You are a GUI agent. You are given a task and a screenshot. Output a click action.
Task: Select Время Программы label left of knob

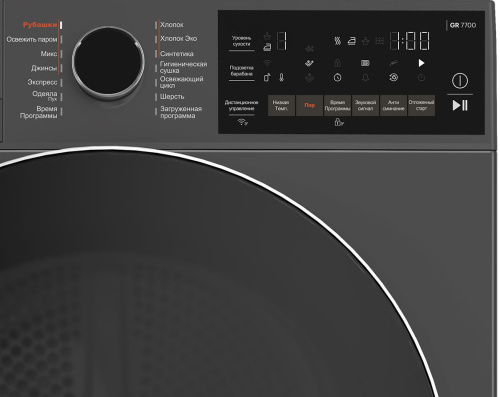38,112
